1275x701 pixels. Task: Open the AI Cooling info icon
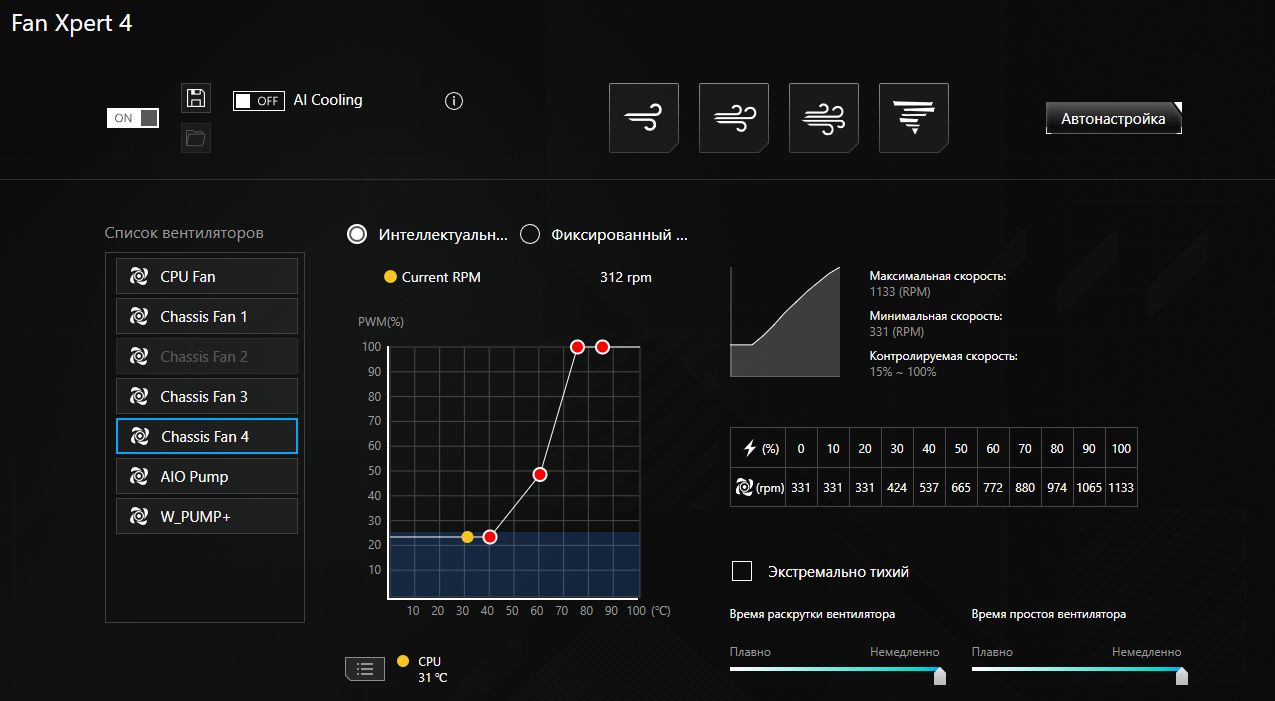pyautogui.click(x=454, y=101)
